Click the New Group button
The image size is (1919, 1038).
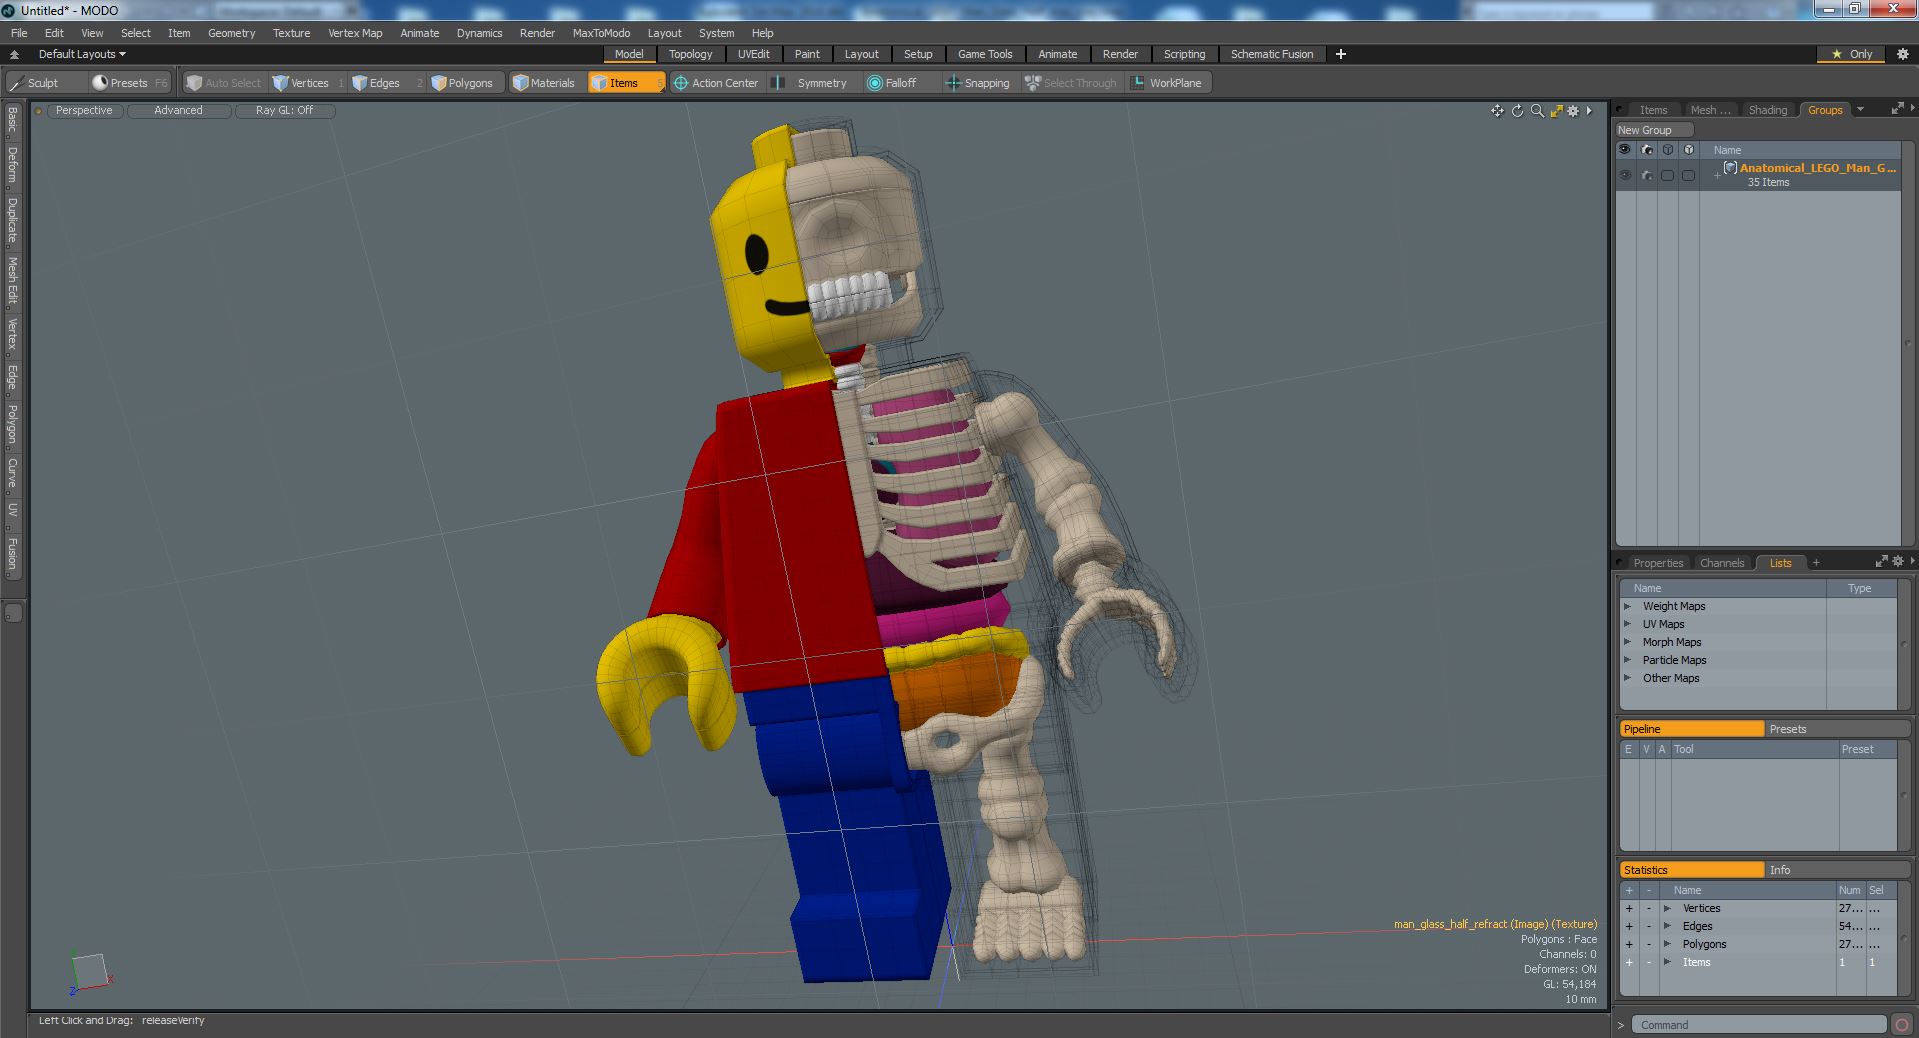[1654, 130]
